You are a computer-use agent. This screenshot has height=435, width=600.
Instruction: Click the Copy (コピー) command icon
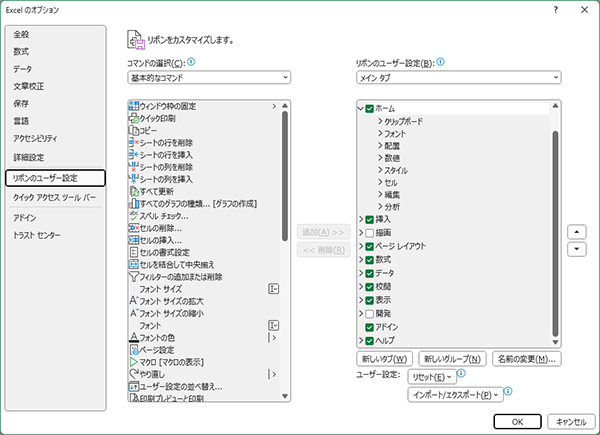click(x=134, y=130)
